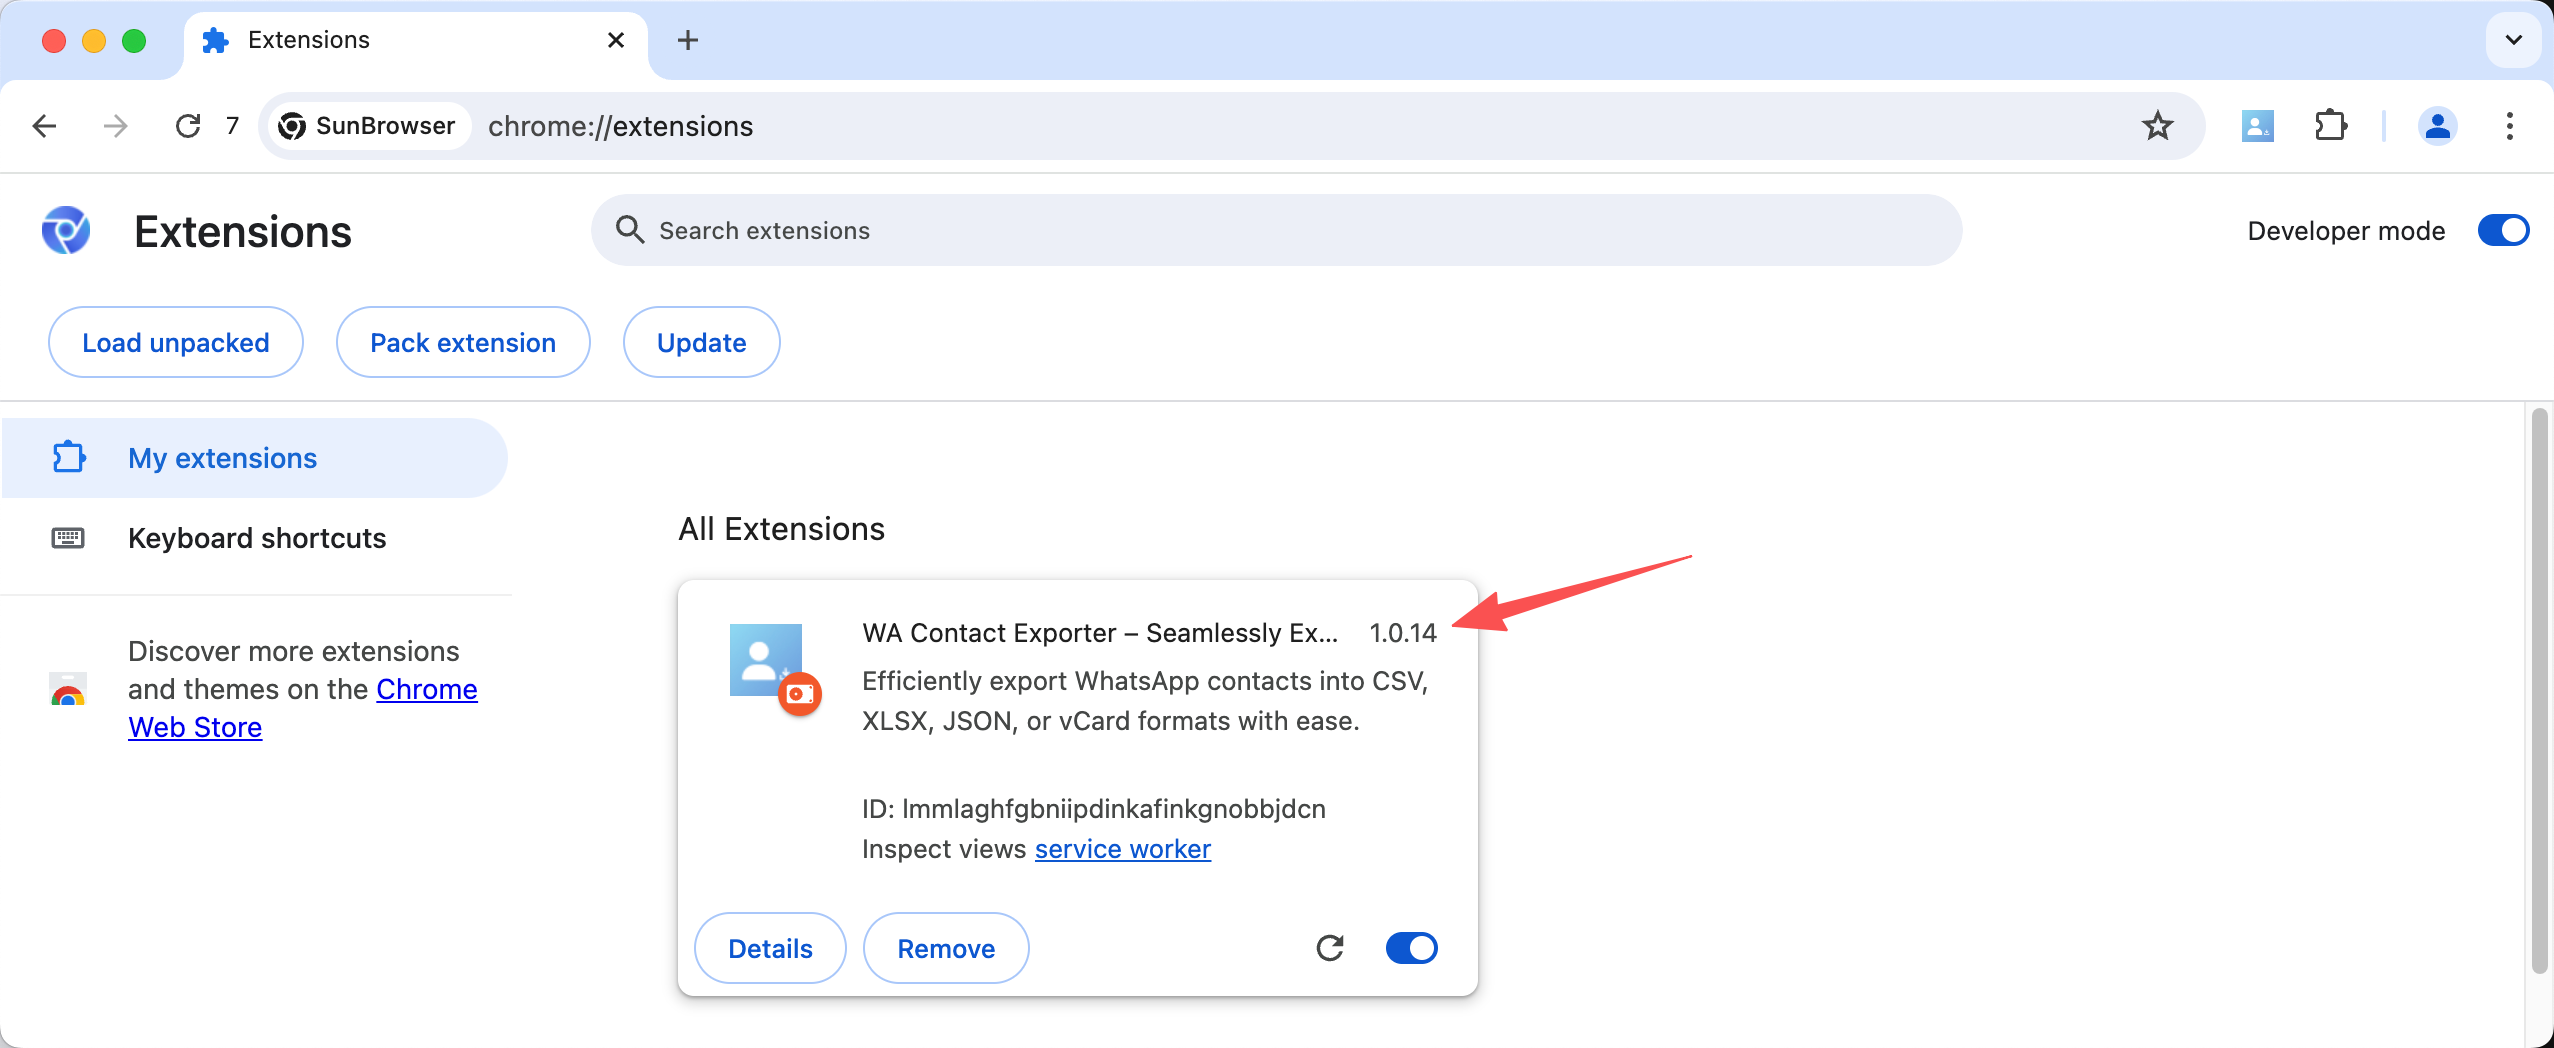The image size is (2554, 1048).
Task: Focus the Search extensions field
Action: (1275, 231)
